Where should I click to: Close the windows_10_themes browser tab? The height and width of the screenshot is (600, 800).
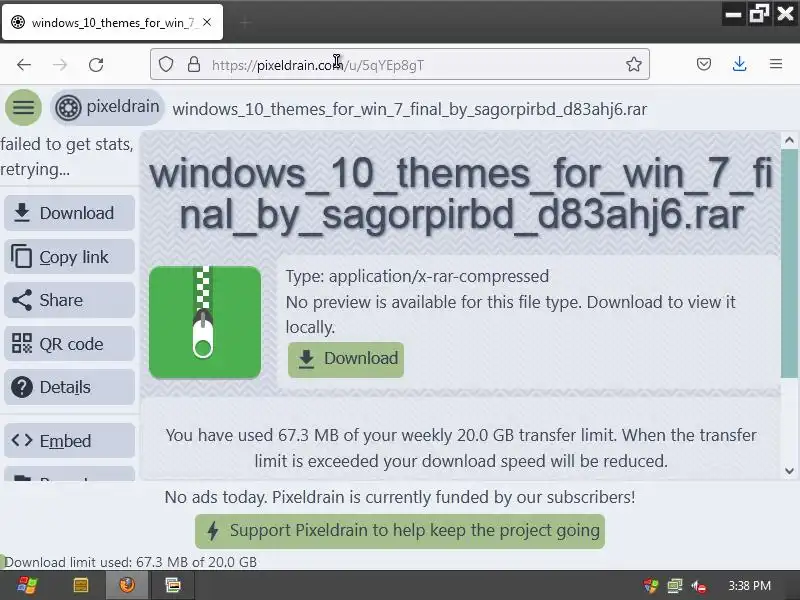207,22
